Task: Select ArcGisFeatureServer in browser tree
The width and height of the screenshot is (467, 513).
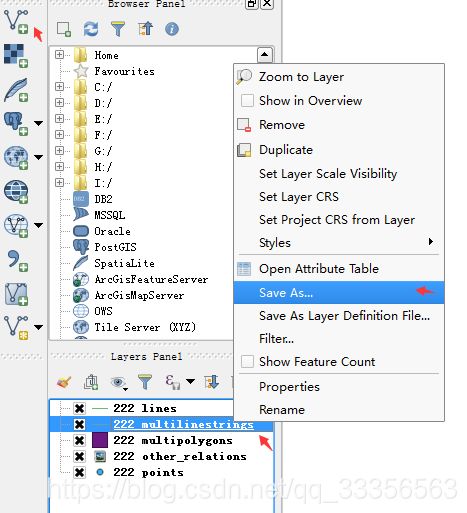Action: tap(151, 279)
